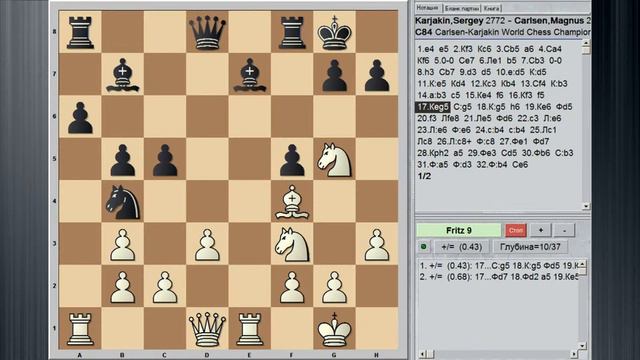This screenshot has height=360, width=640.
Task: Select the white pawn on c2
Action: click(x=165, y=287)
